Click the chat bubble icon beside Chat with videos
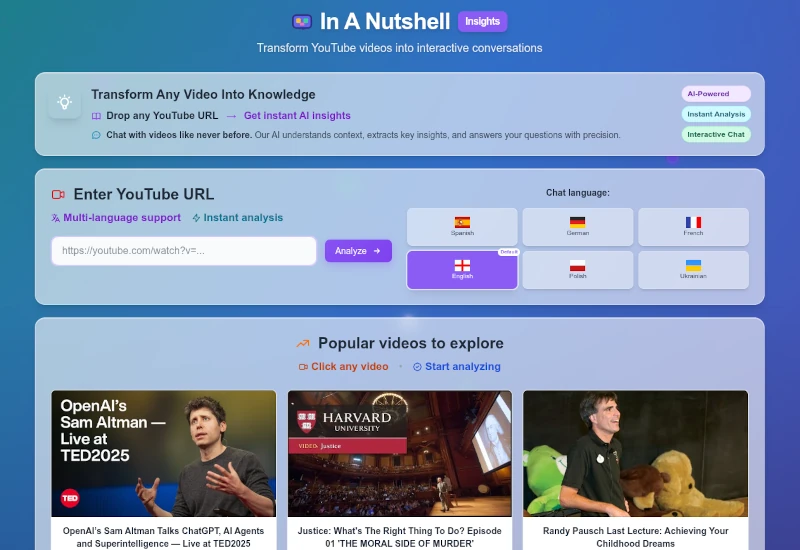 click(x=96, y=135)
